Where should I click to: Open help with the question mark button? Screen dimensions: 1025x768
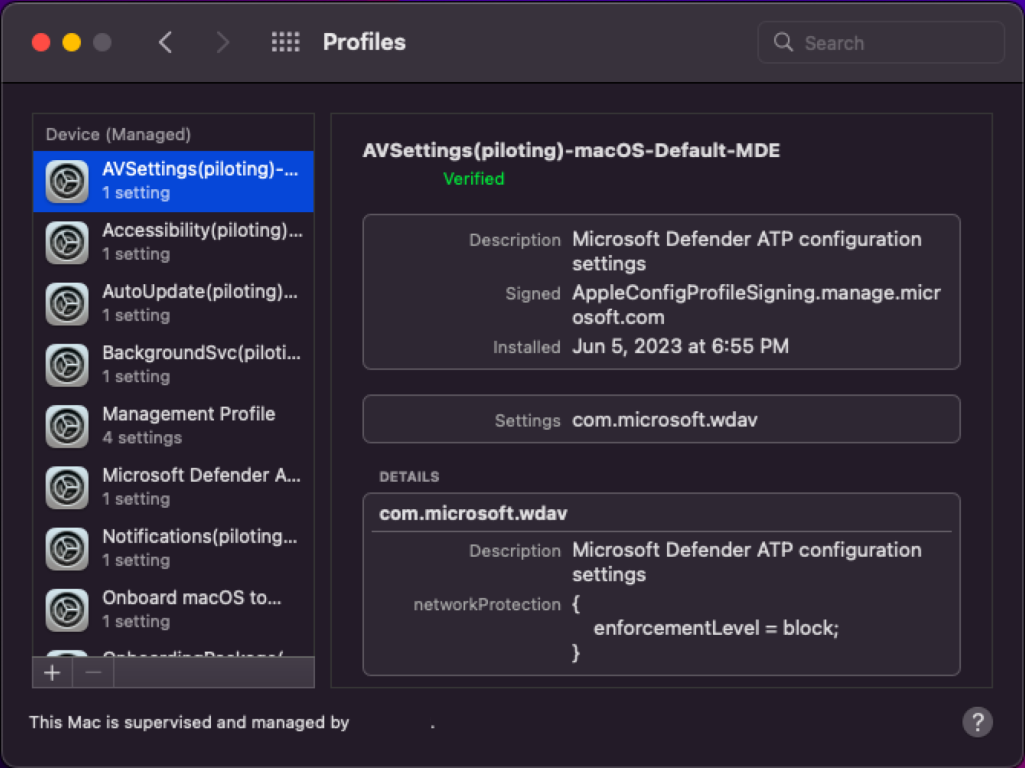click(977, 722)
